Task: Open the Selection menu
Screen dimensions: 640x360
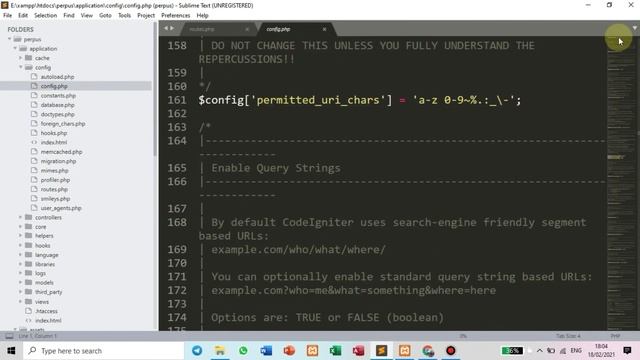Action: [45, 15]
